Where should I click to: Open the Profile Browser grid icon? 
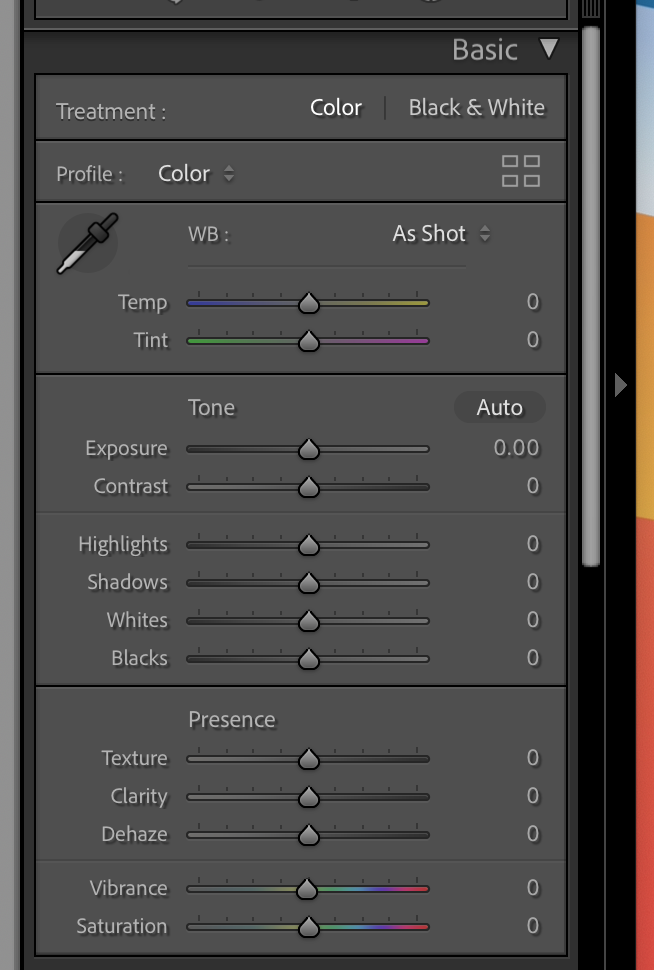[x=520, y=171]
